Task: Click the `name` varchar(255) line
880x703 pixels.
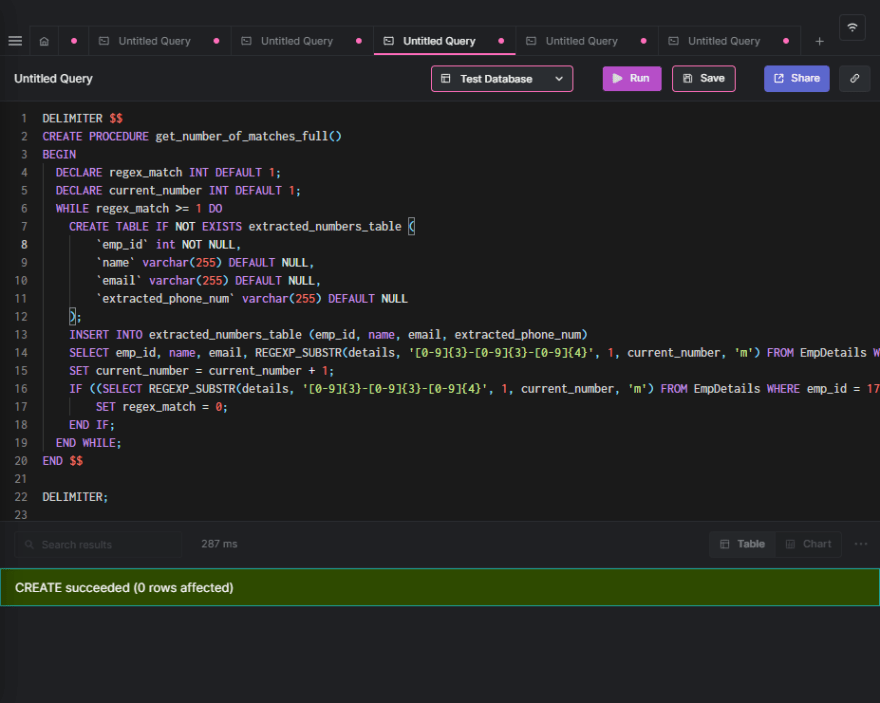Action: point(205,263)
